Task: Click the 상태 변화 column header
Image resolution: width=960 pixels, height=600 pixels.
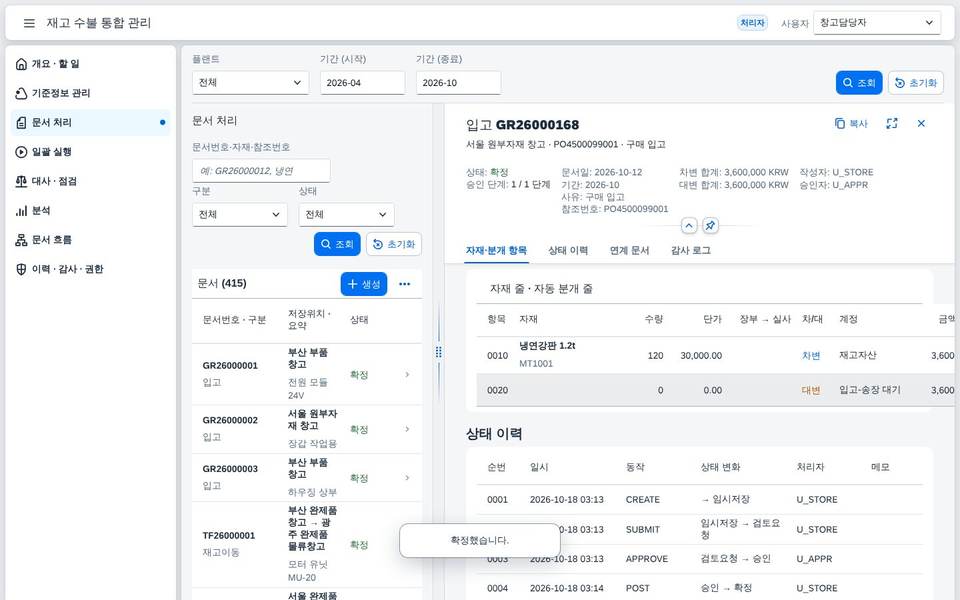Action: point(720,467)
